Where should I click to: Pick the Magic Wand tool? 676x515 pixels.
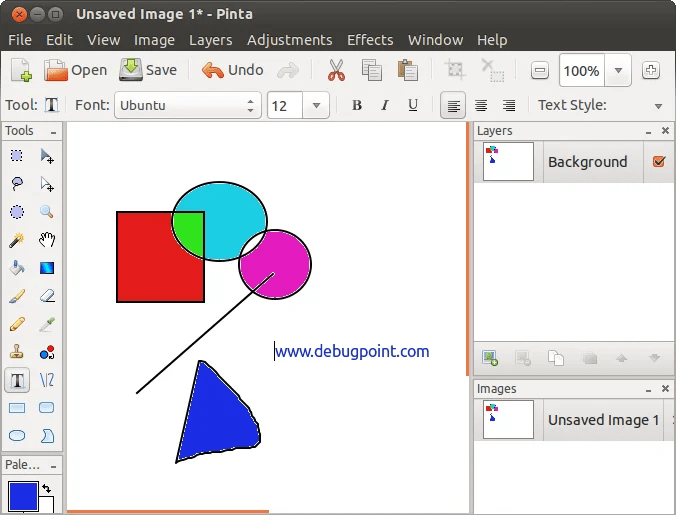tap(17, 240)
